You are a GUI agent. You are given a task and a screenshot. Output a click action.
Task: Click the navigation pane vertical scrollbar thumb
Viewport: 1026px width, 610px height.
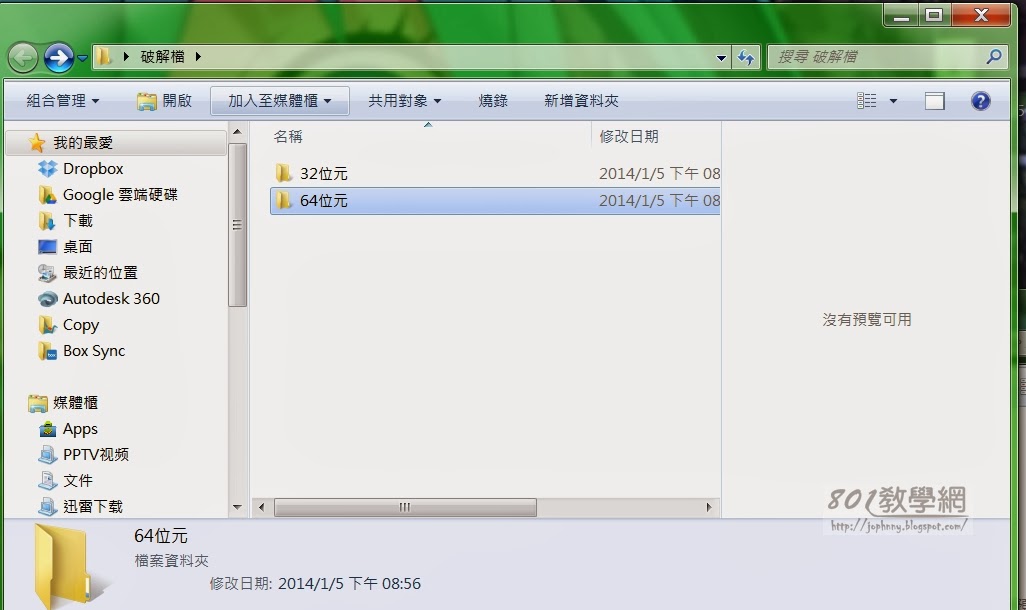click(x=238, y=224)
